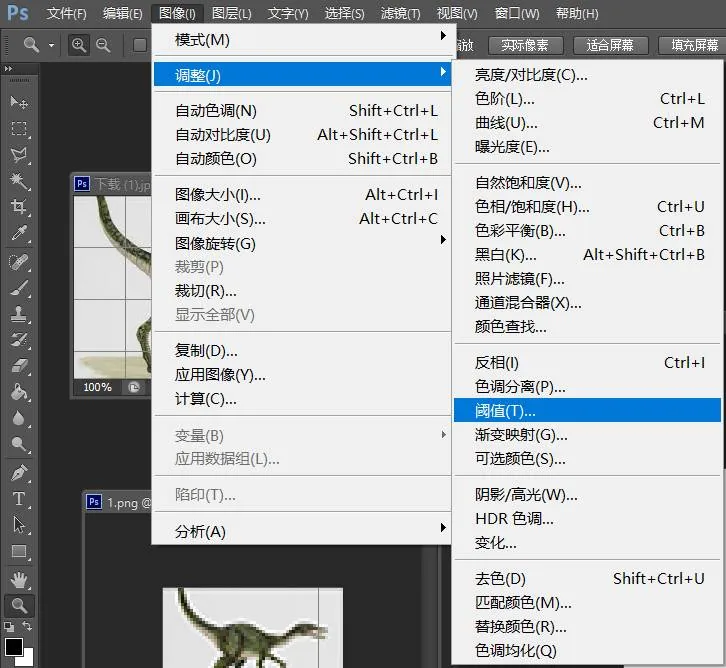Select the Eyedropper tool

click(19, 233)
